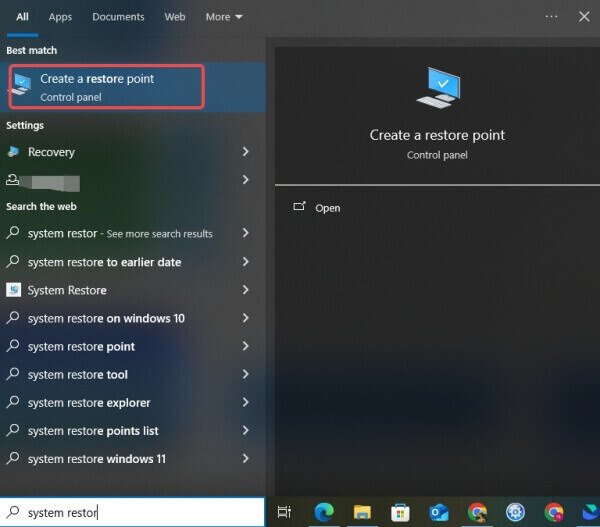Click the 'system restor' search input field

tap(132, 512)
